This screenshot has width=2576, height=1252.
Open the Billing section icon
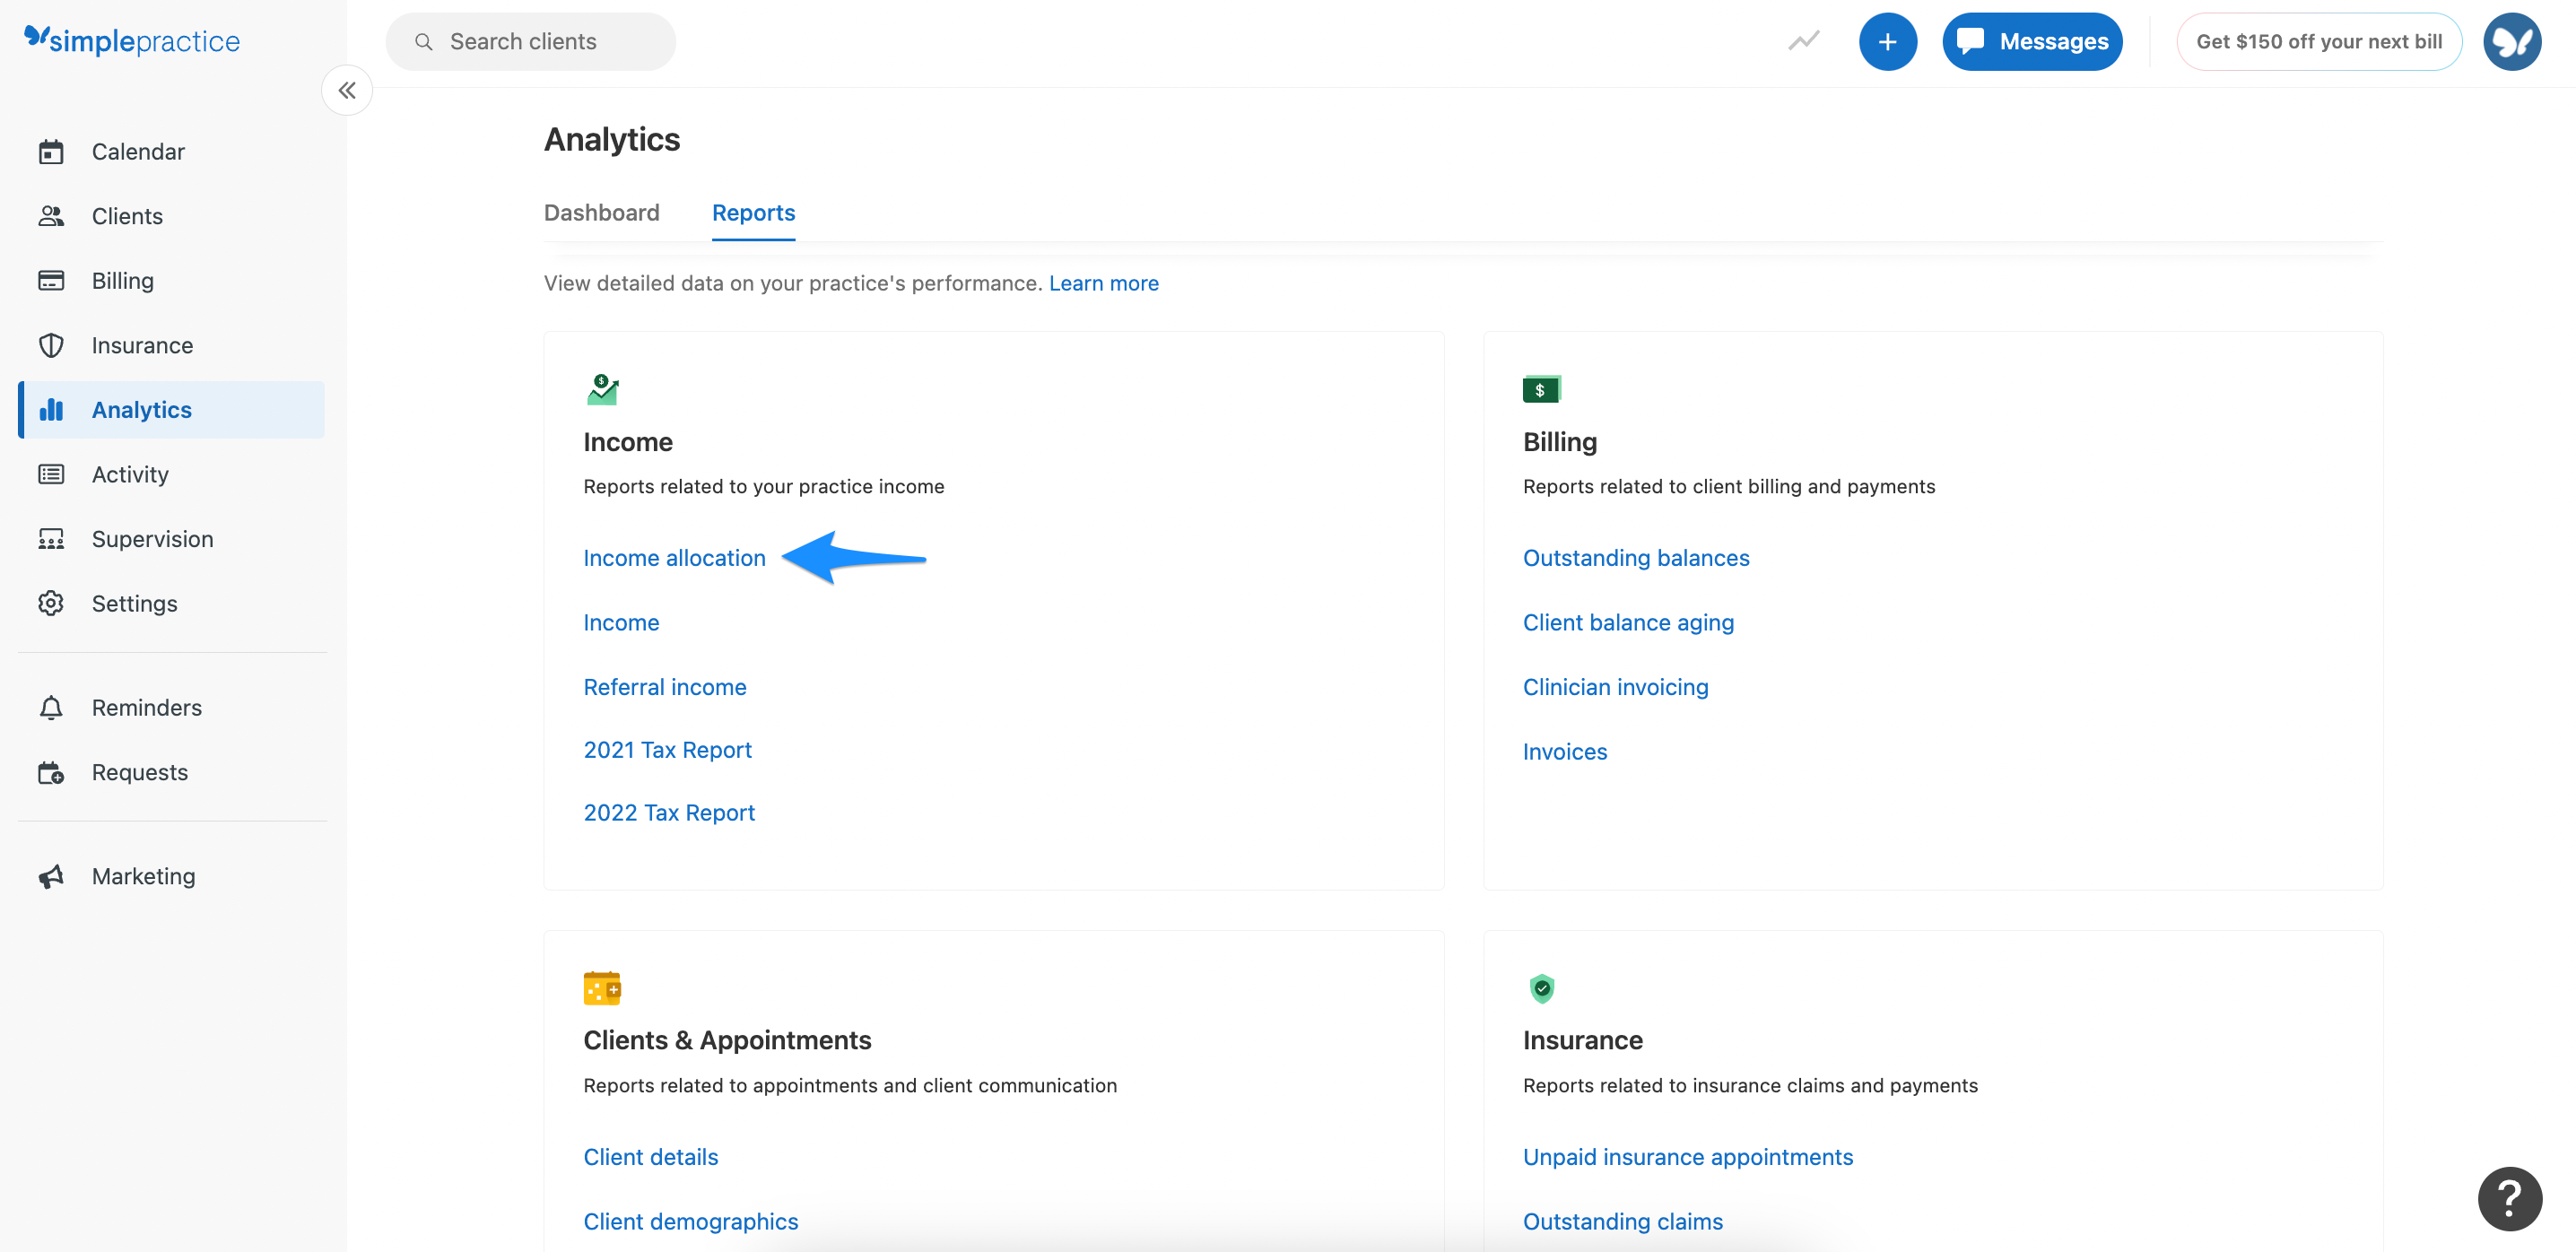122,280
